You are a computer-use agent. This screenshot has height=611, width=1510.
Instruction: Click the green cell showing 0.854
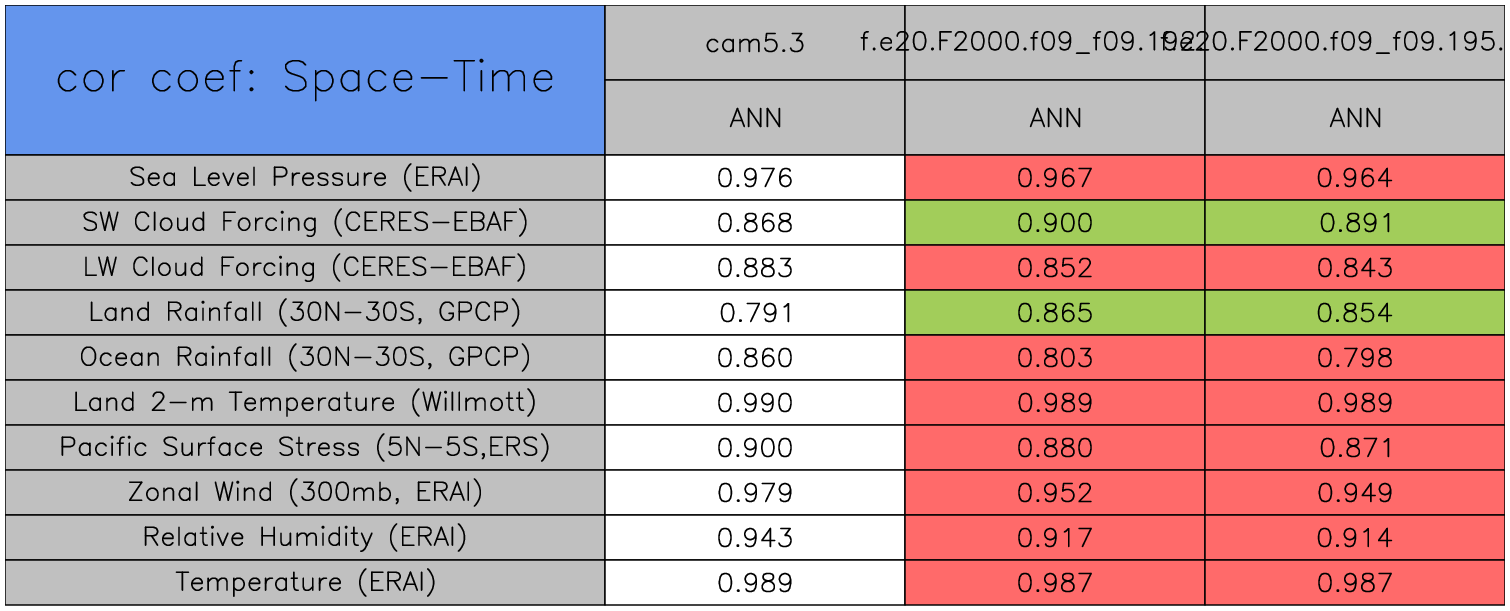1355,313
